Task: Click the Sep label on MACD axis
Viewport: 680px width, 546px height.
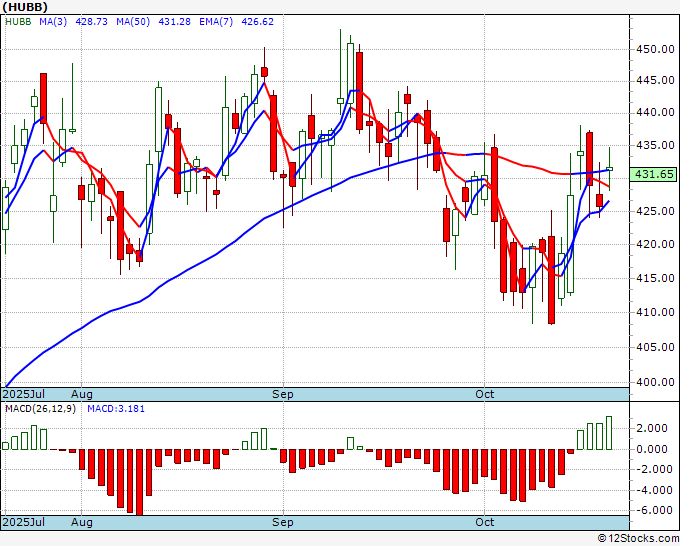Action: (283, 522)
